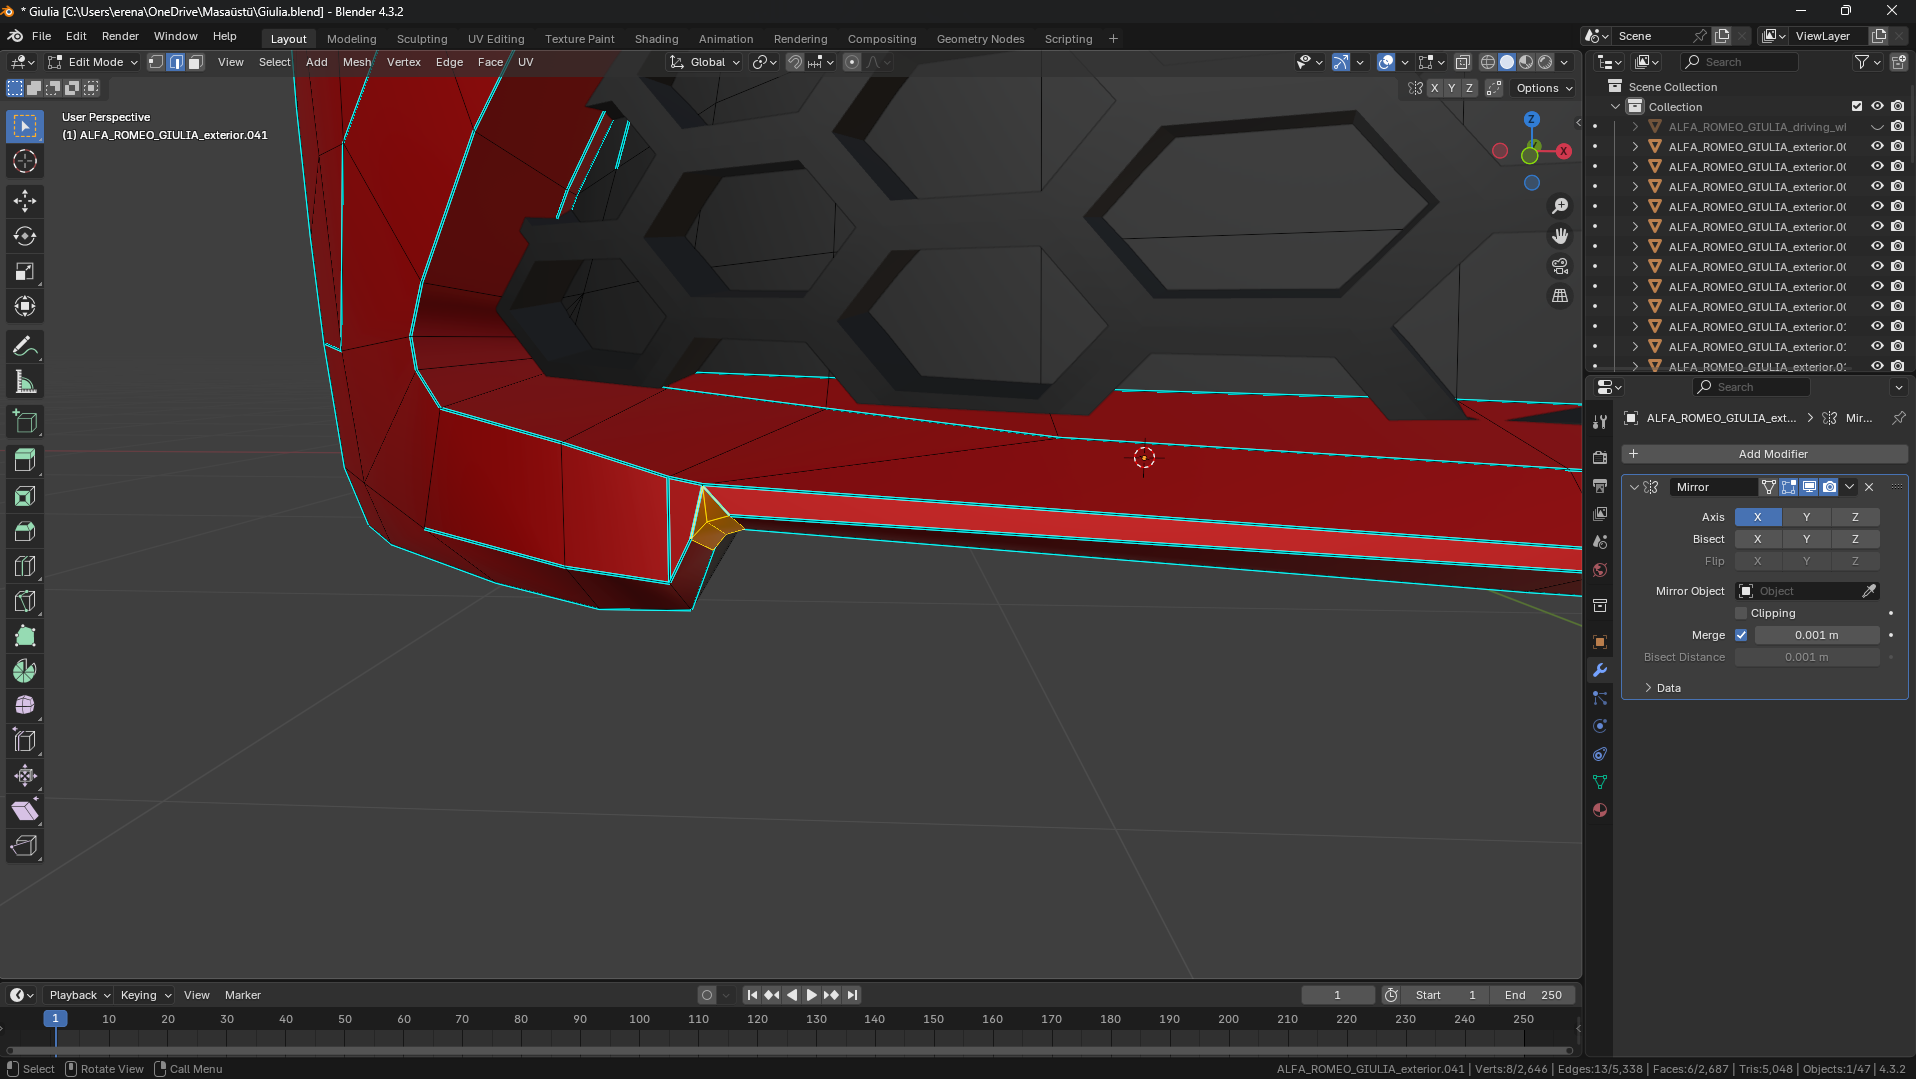Click the zoom view gizmo button

tap(1560, 206)
